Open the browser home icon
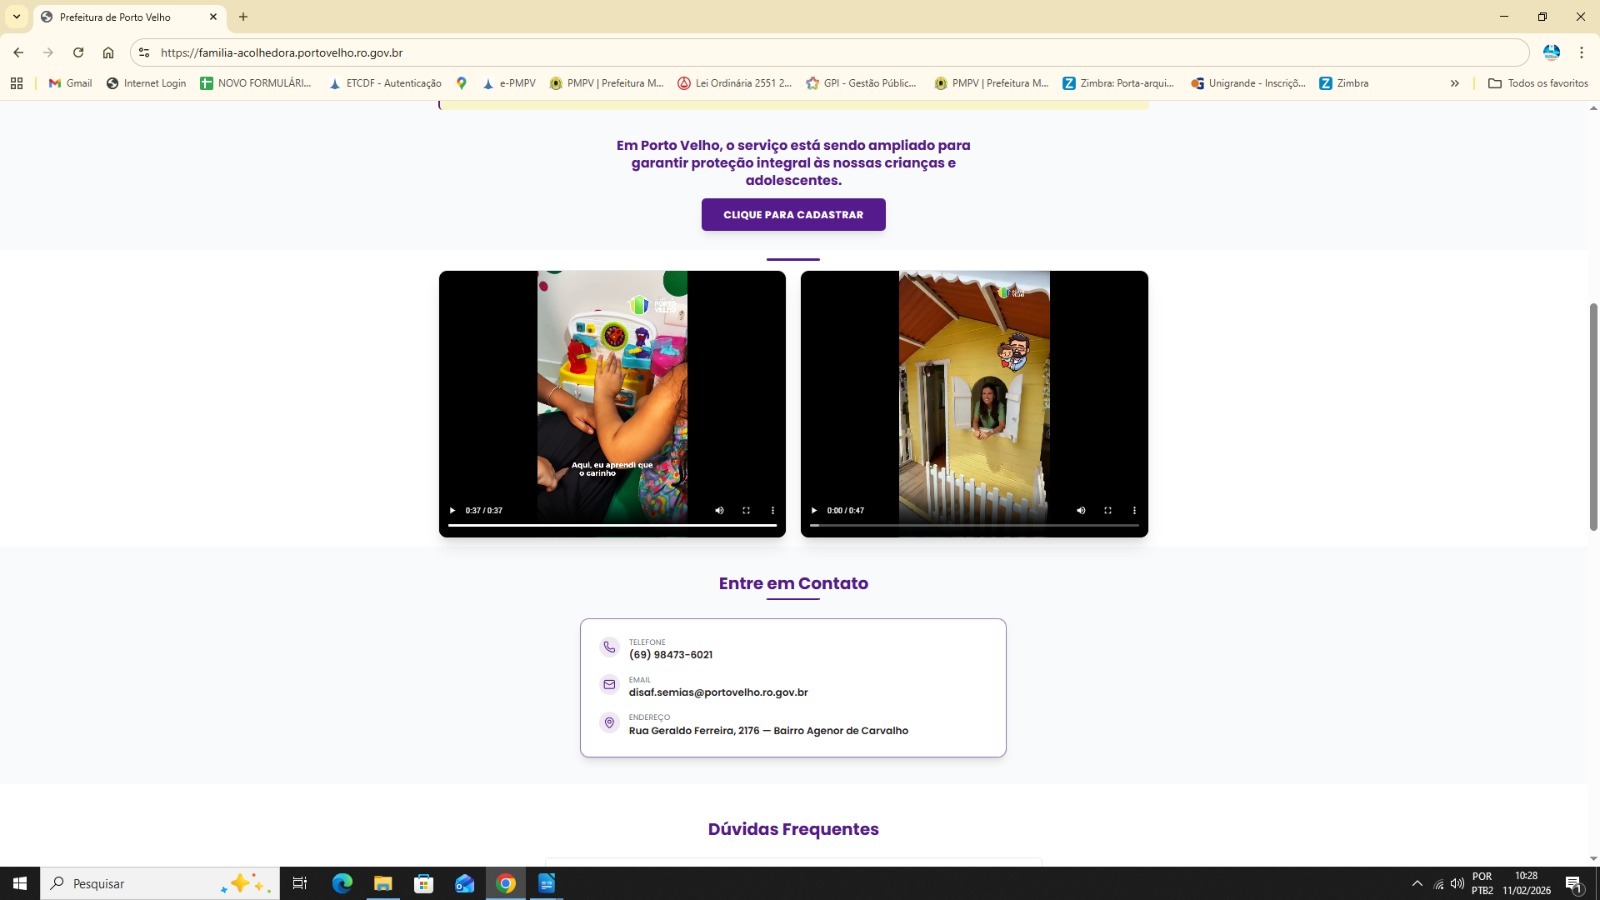1600x900 pixels. (x=110, y=52)
